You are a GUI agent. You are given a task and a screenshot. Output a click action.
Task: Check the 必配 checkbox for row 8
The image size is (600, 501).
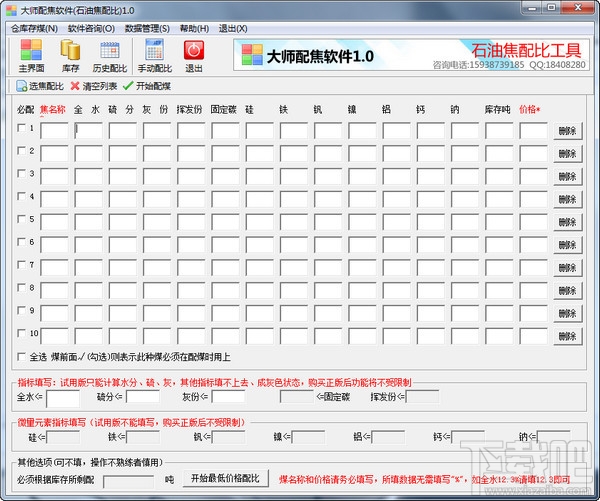pos(21,287)
